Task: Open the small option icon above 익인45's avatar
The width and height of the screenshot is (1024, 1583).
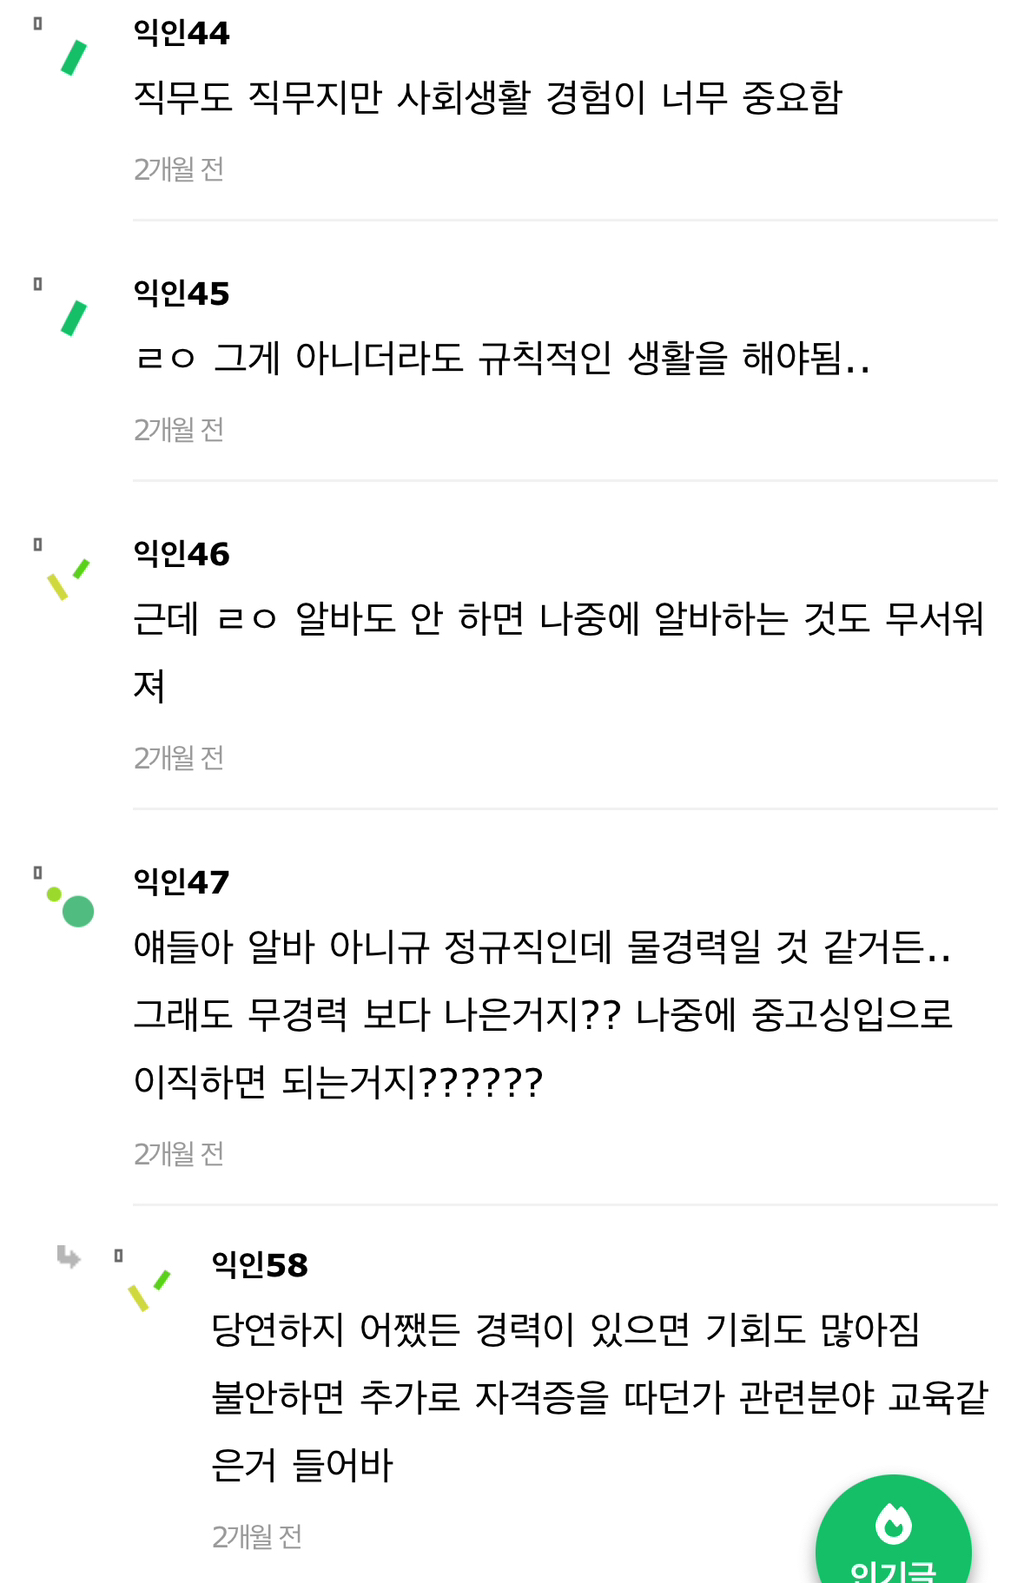Action: coord(37,285)
